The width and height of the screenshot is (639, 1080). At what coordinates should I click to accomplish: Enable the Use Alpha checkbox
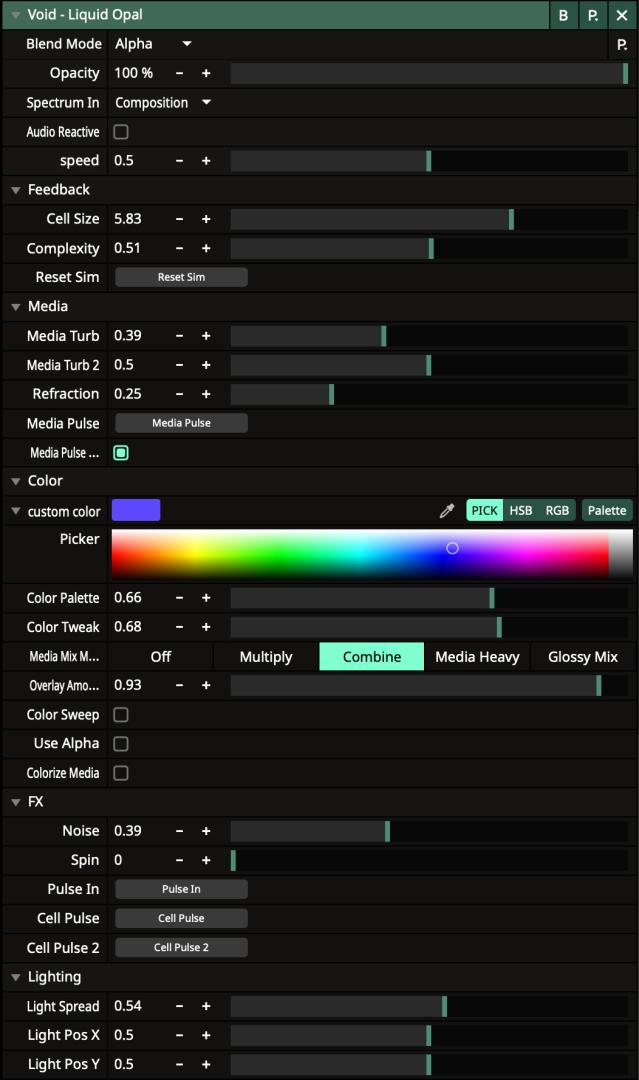[121, 744]
